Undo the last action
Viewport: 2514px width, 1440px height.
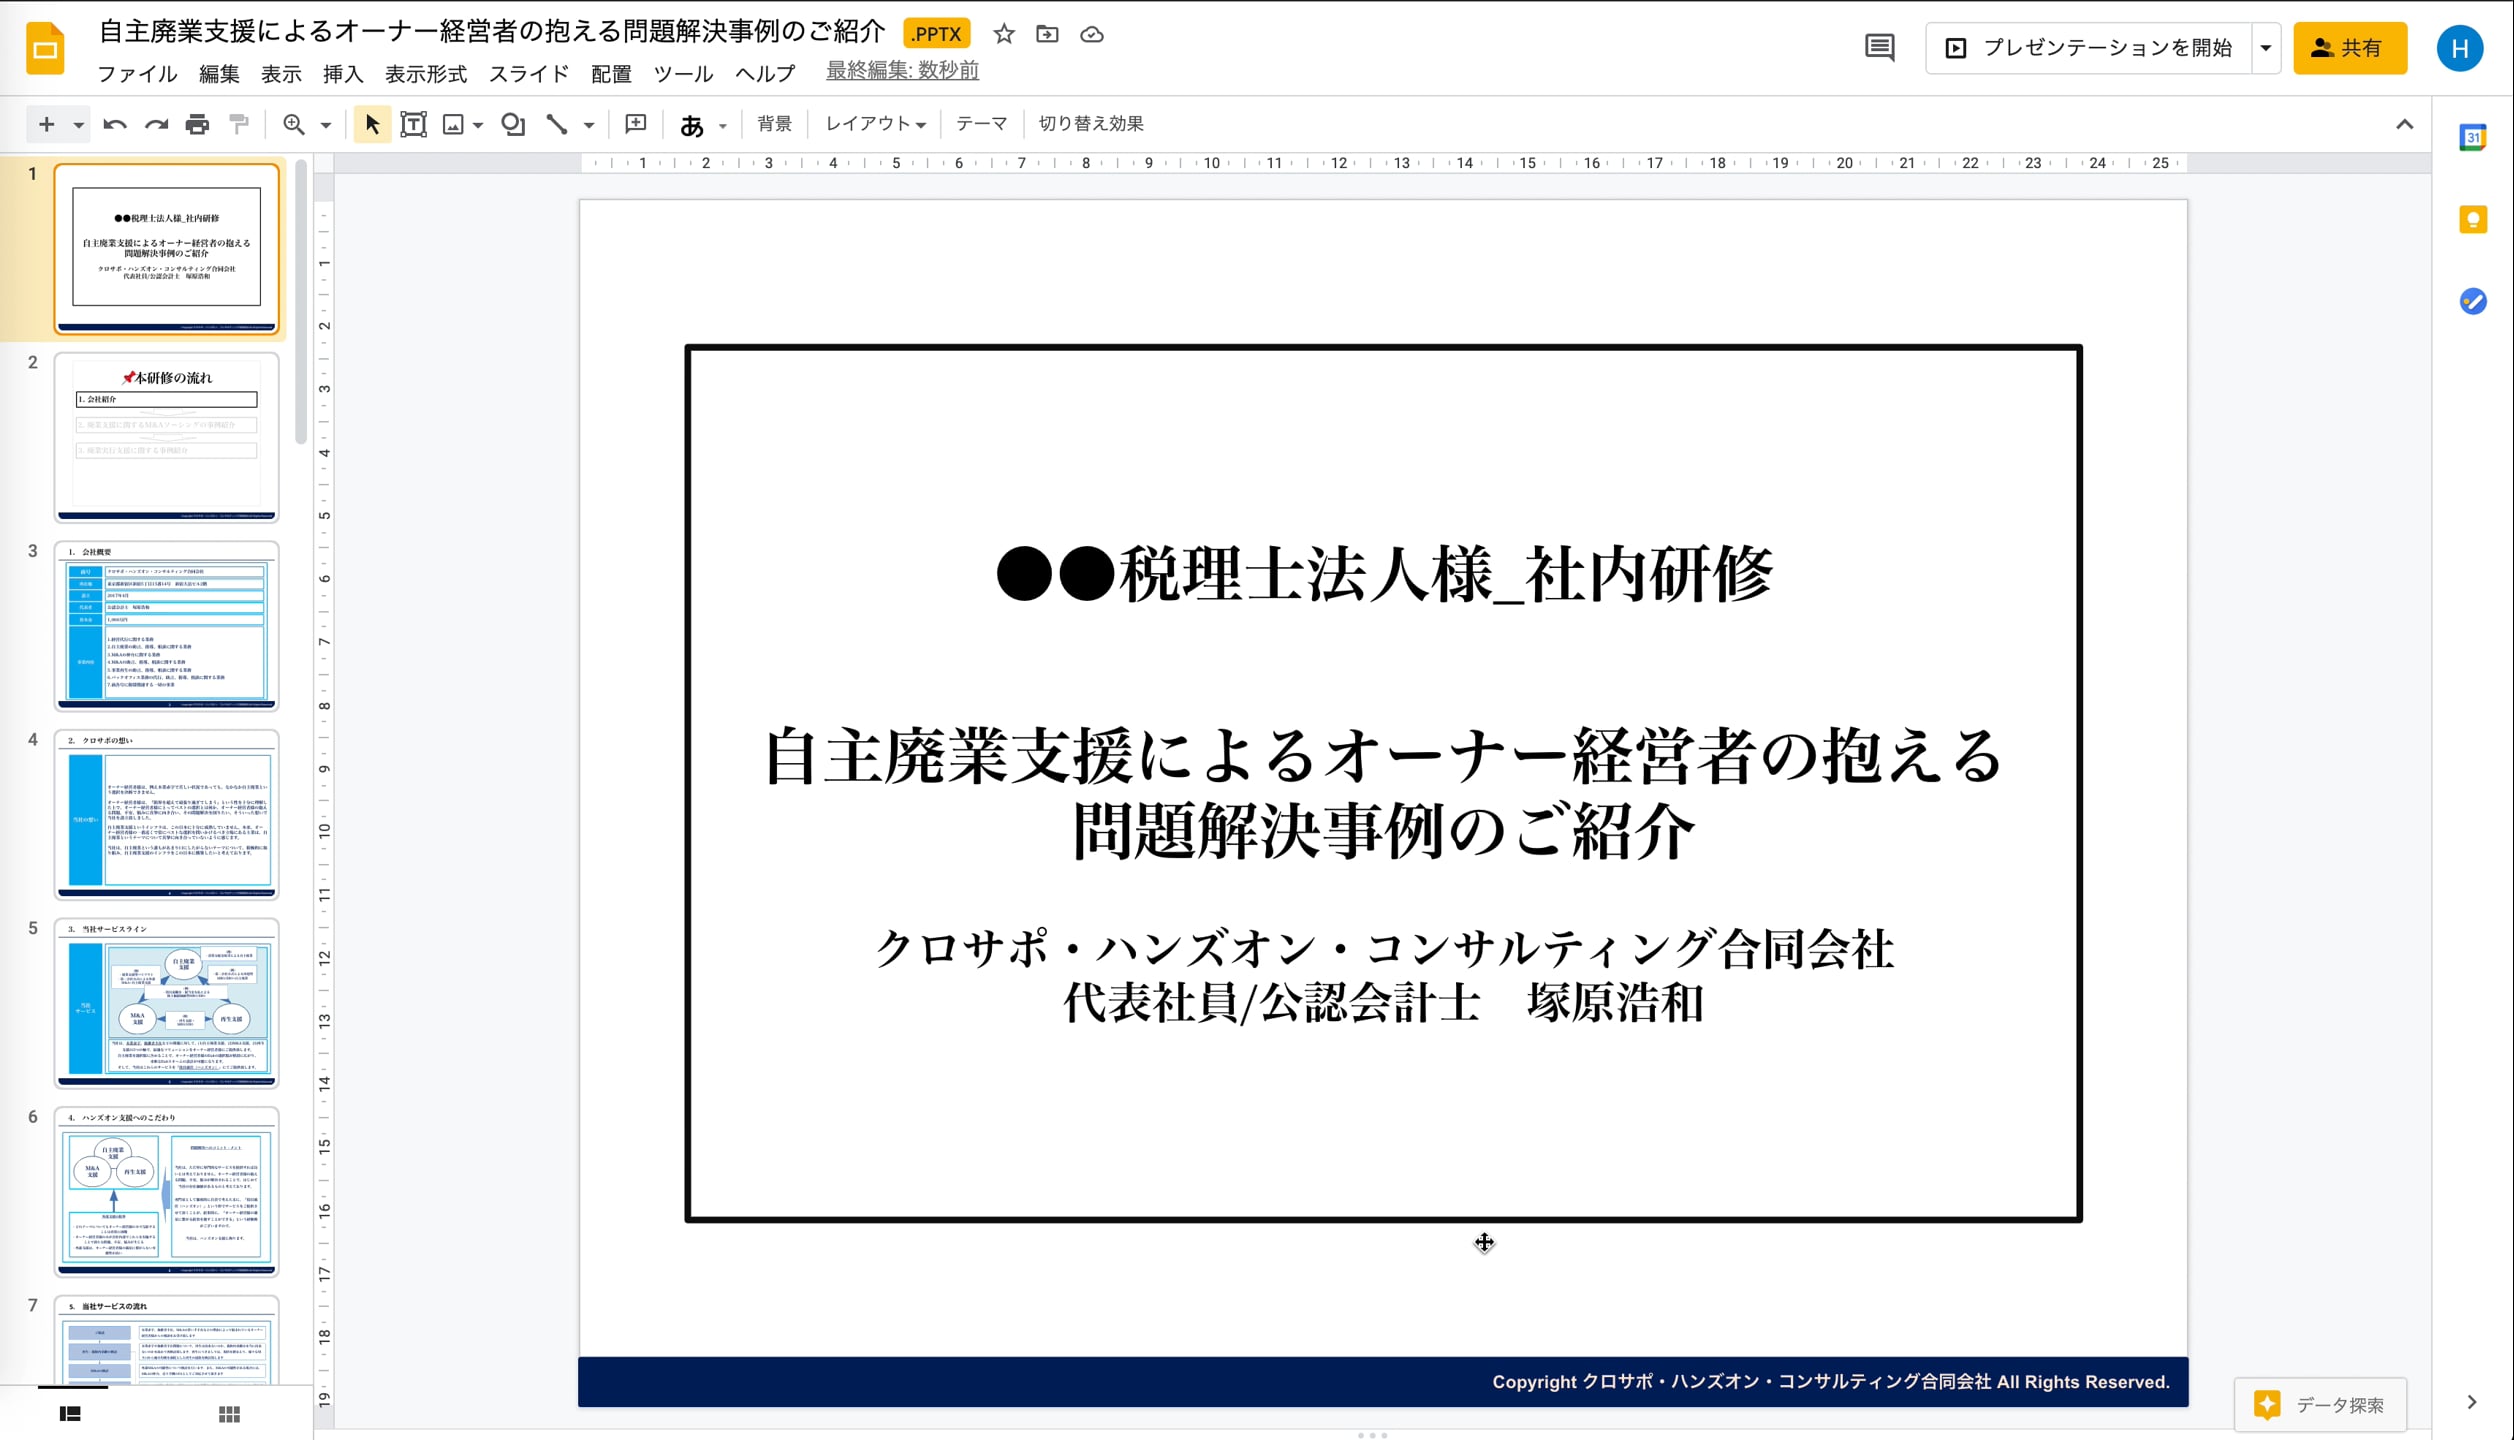point(115,124)
